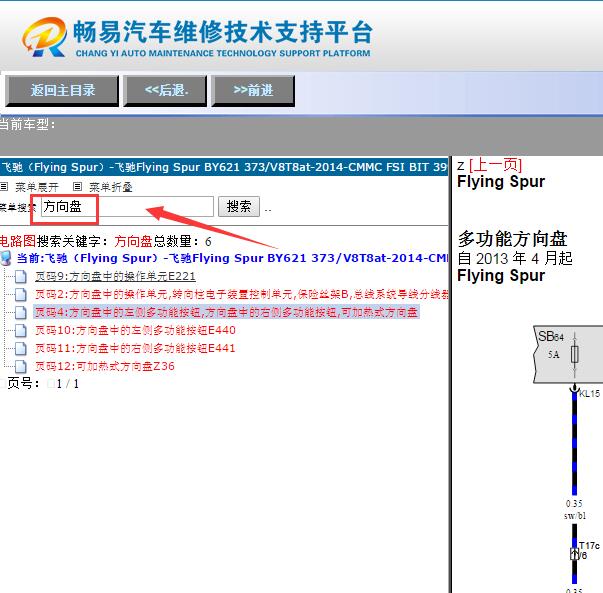This screenshot has width=603, height=593.
Task: Click the 搜索 search button
Action: point(239,207)
